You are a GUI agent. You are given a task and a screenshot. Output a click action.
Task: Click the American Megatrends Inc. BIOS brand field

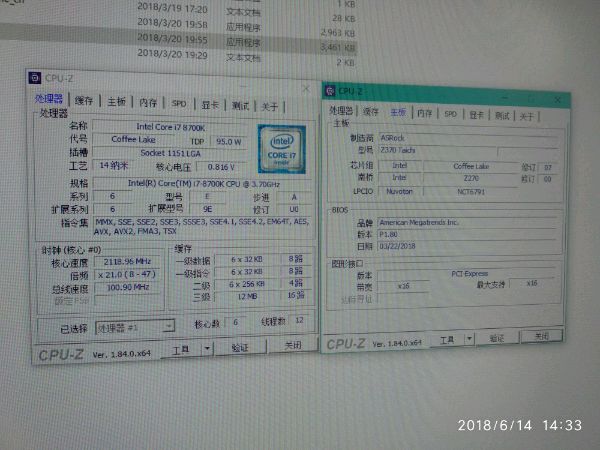(467, 222)
